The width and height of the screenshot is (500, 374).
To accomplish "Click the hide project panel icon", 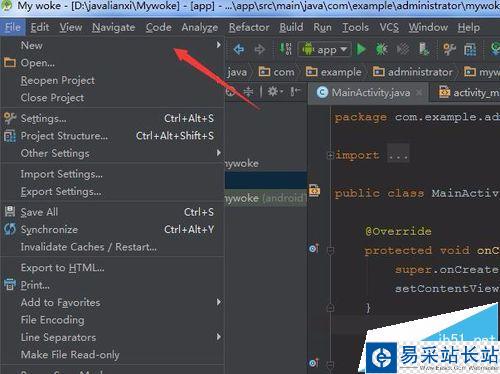I will 295,91.
